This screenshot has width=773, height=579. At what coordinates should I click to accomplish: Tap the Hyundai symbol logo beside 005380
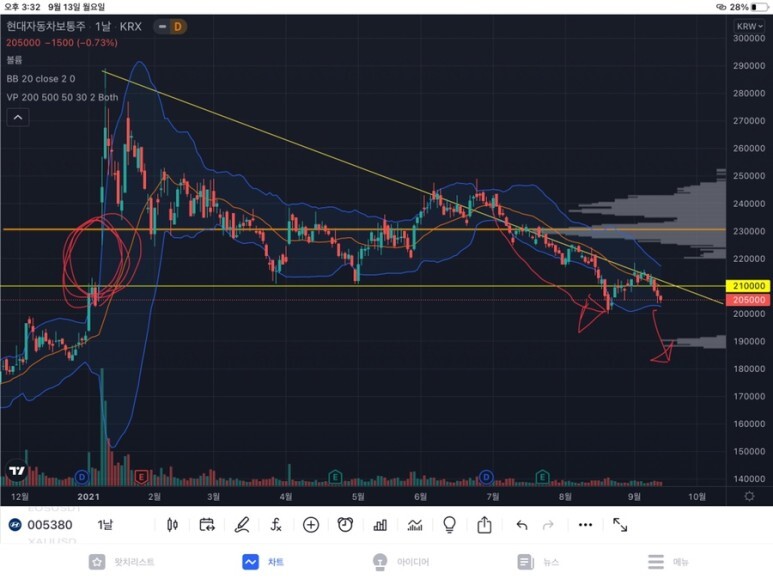tap(15, 525)
